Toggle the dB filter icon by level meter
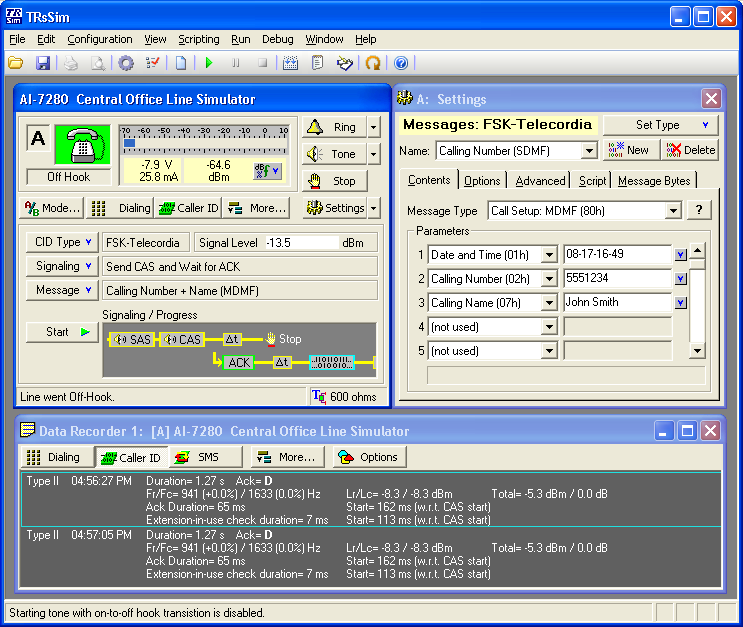The image size is (743, 627). coord(268,171)
